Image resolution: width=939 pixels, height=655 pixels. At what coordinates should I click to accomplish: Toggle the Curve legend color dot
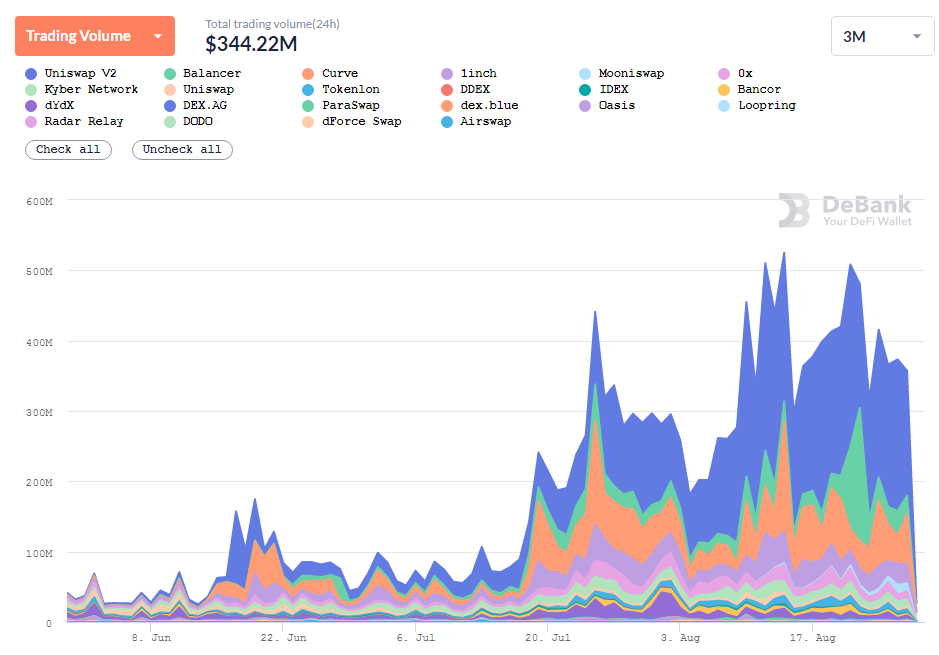click(x=308, y=74)
